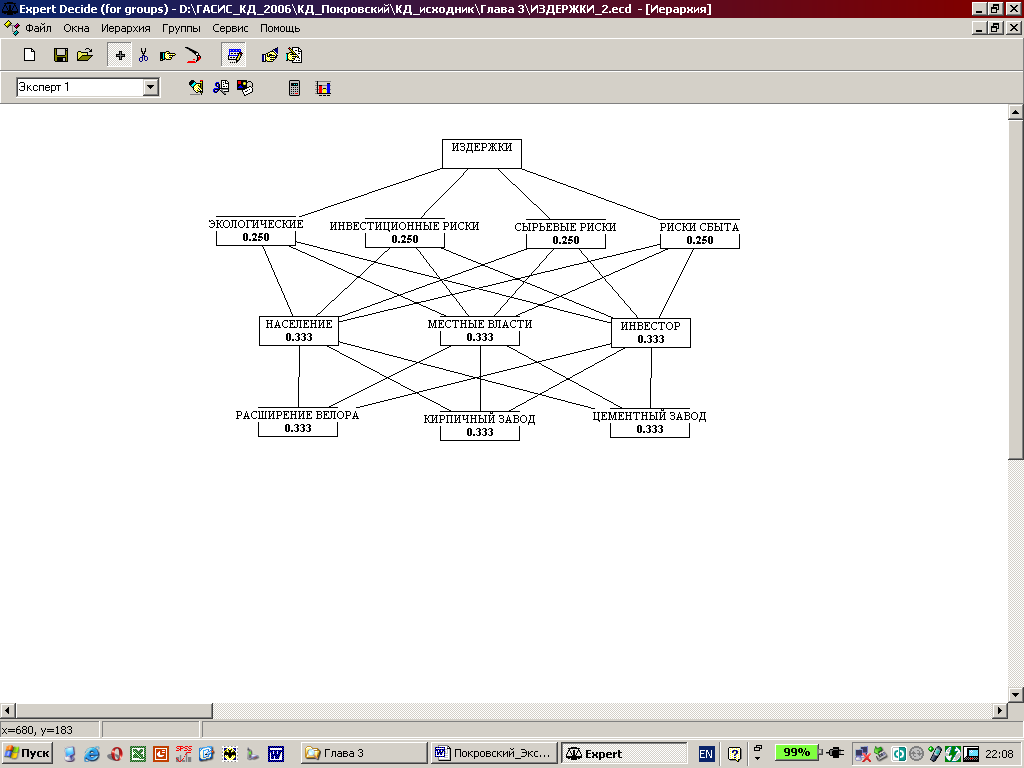1024x768 pixels.
Task: Click the Пуск start button
Action: pos(27,754)
